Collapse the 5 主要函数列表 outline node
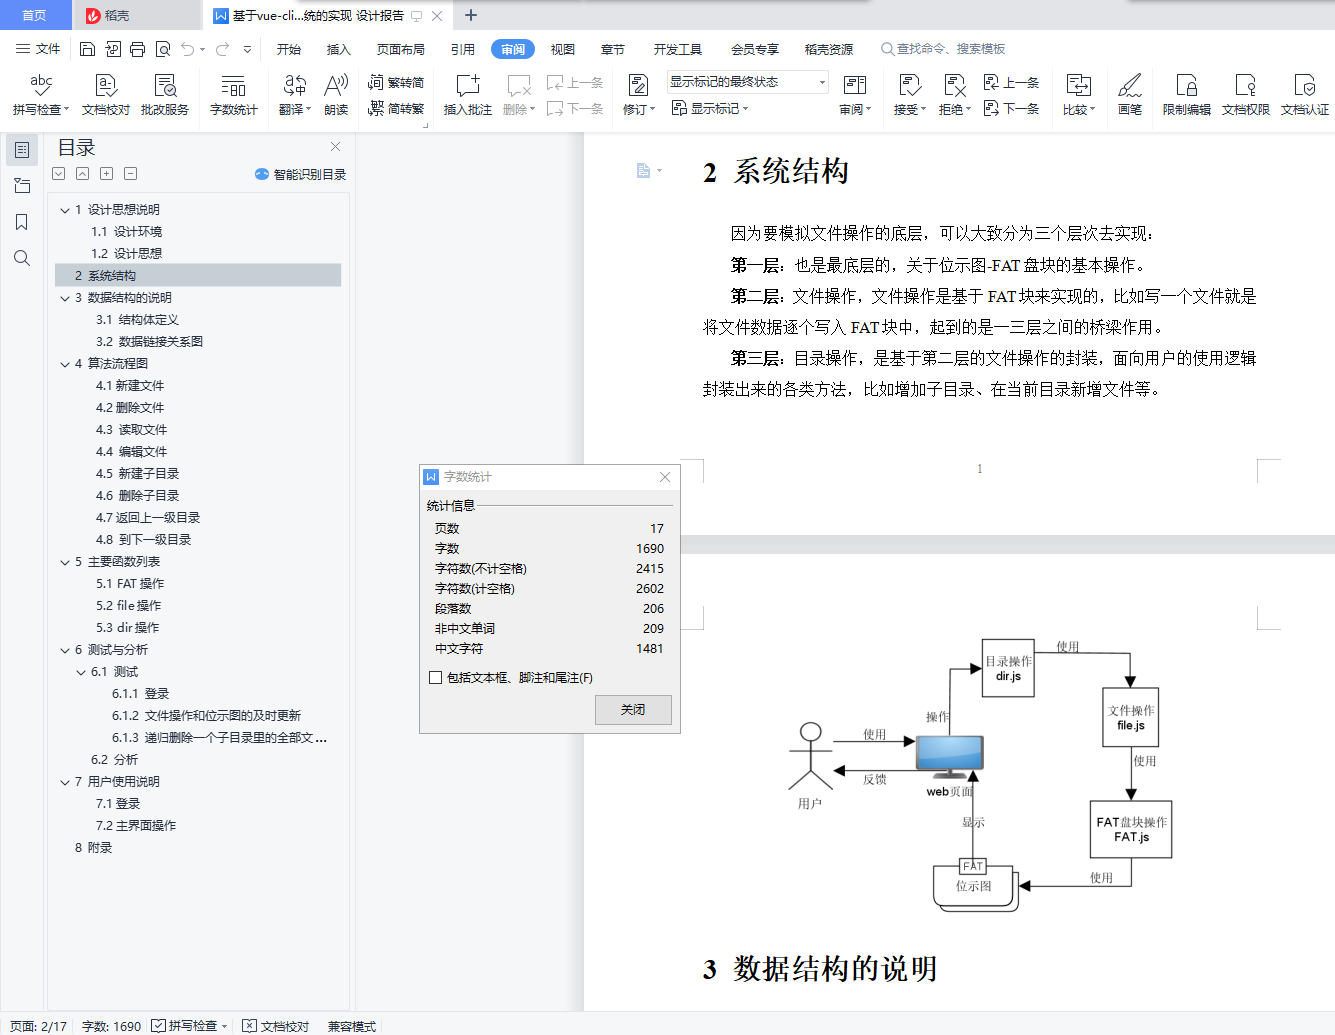The height and width of the screenshot is (1035, 1335). pyautogui.click(x=65, y=562)
